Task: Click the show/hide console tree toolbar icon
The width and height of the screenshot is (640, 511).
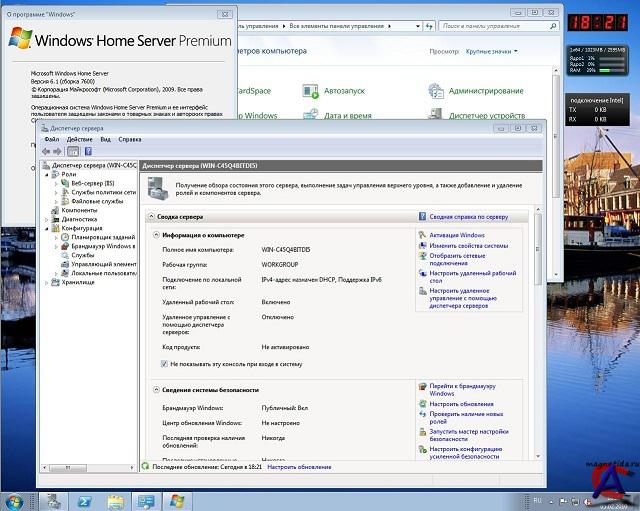Action: (74, 151)
